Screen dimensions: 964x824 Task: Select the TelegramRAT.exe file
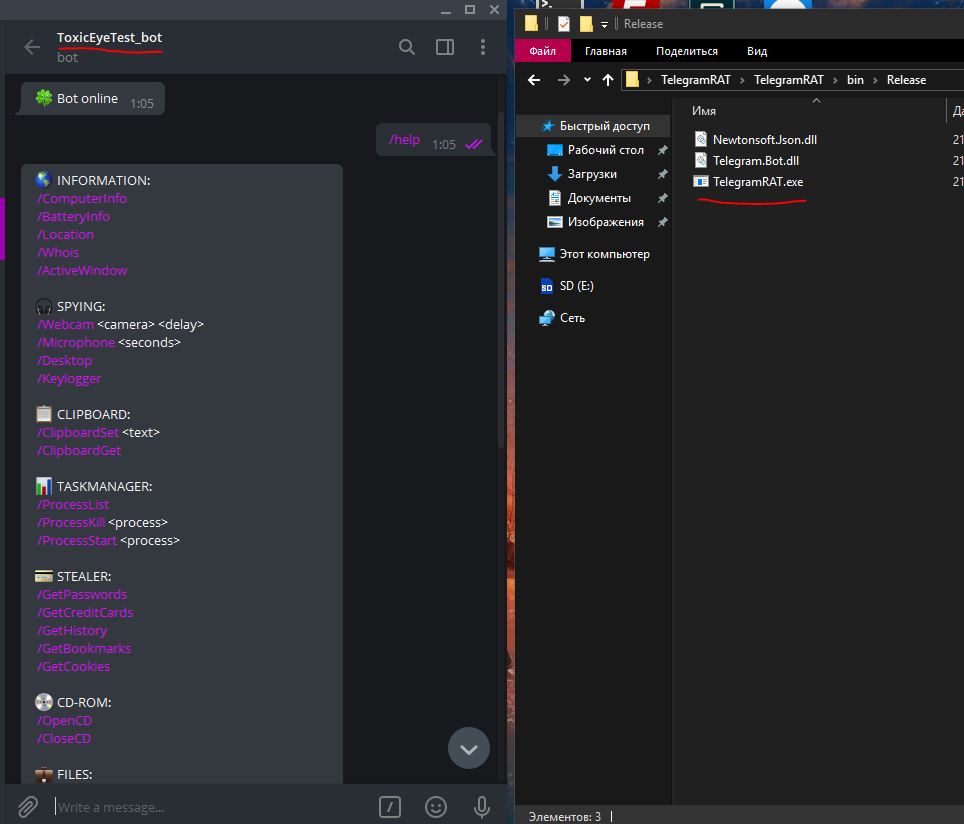pyautogui.click(x=748, y=181)
